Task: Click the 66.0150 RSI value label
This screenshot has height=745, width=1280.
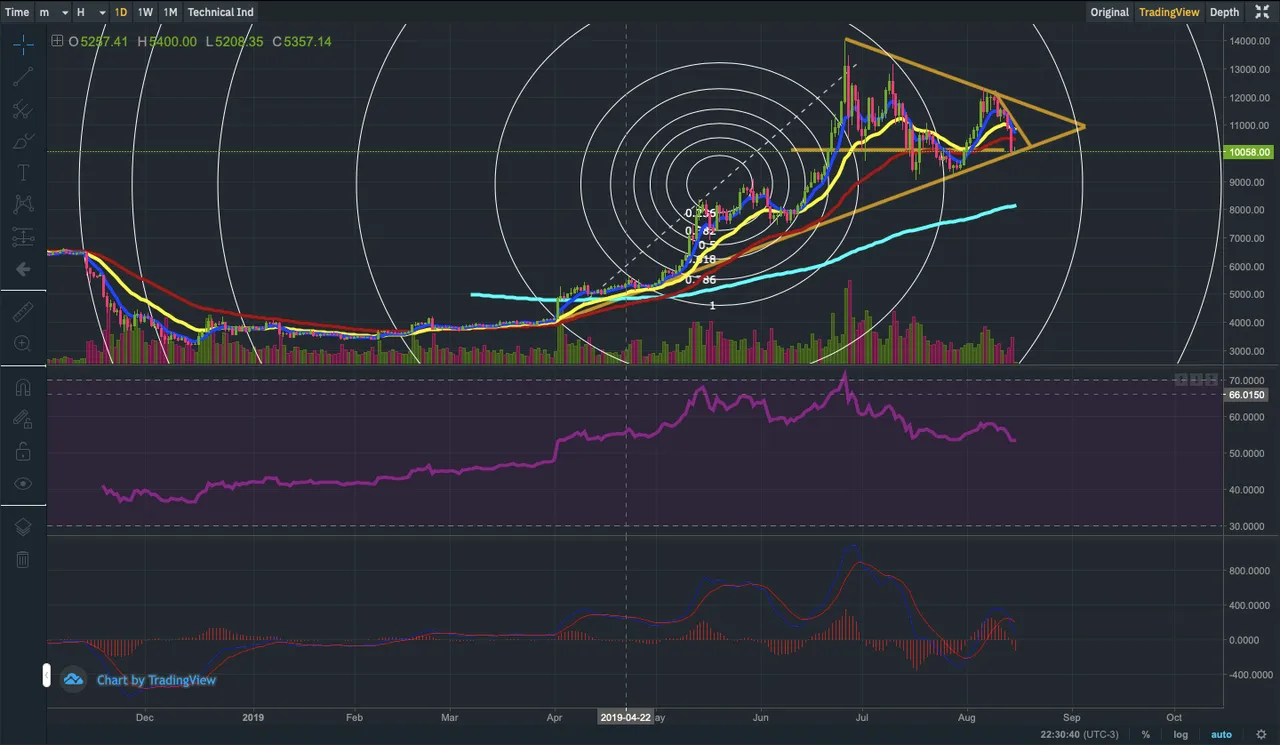Action: click(x=1247, y=395)
